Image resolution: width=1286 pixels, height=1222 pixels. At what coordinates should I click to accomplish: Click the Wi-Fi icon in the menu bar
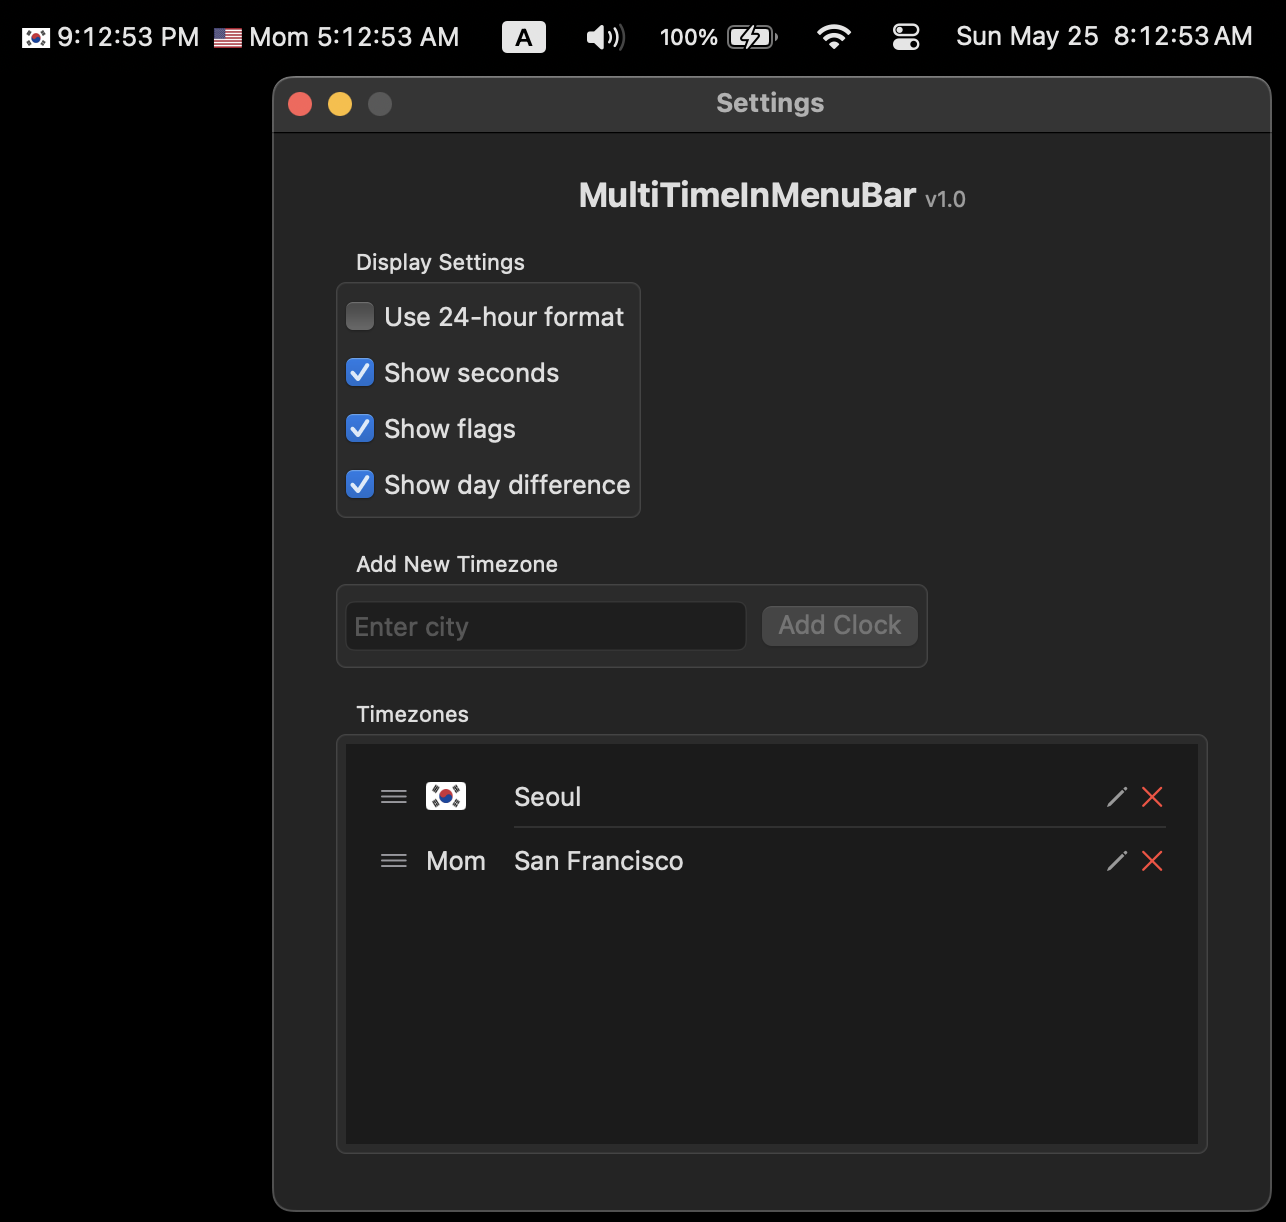click(833, 36)
